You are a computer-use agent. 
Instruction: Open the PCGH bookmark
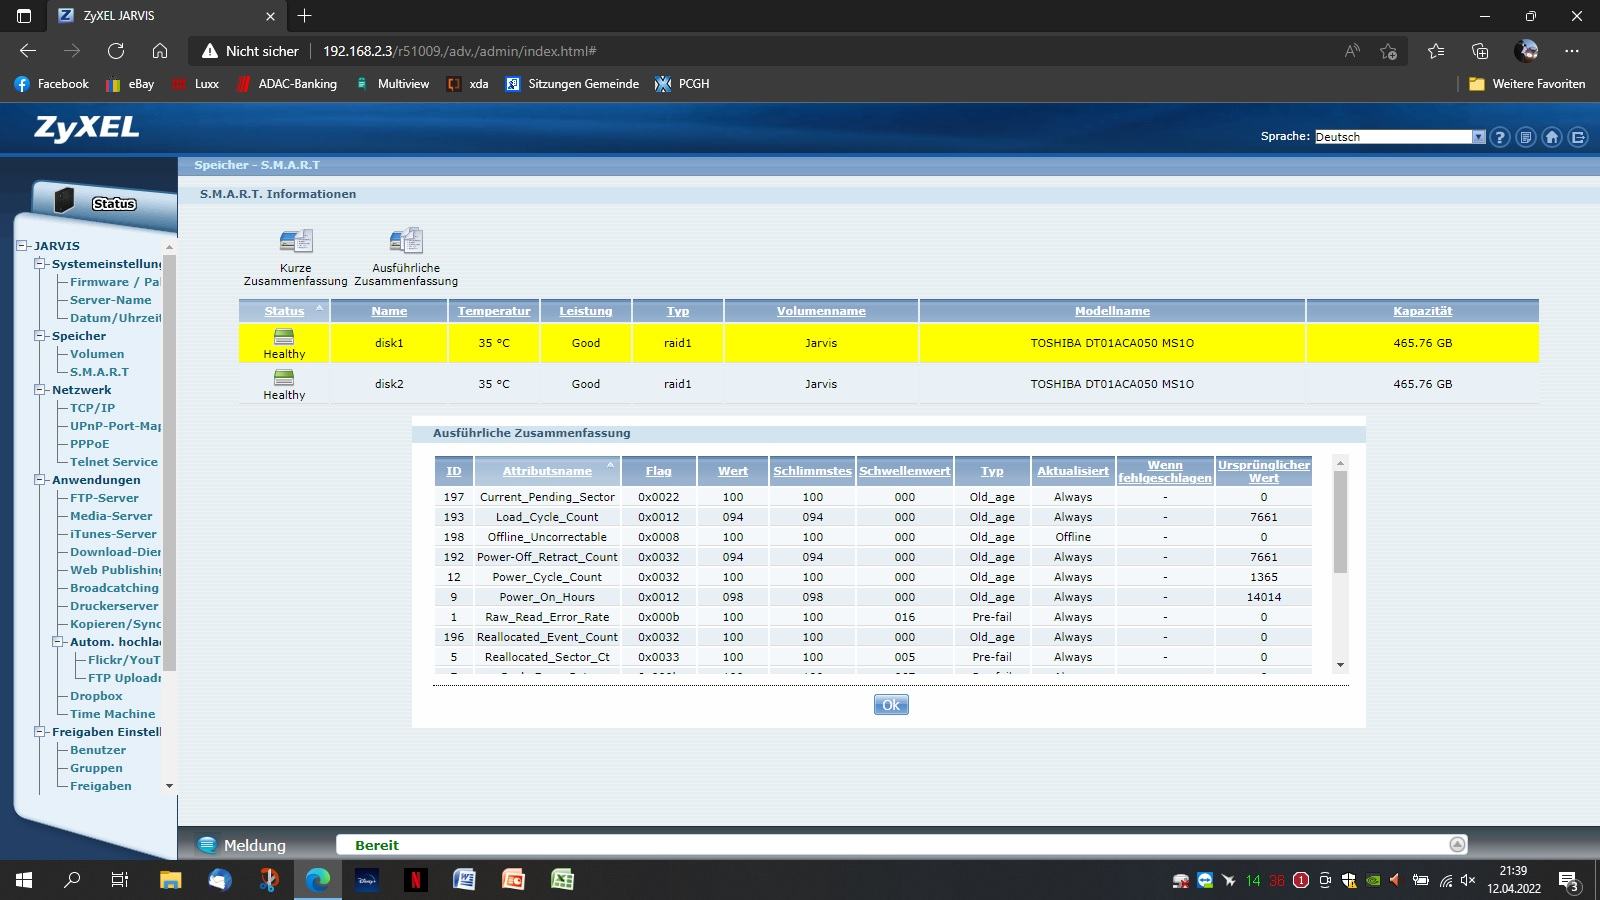click(682, 84)
